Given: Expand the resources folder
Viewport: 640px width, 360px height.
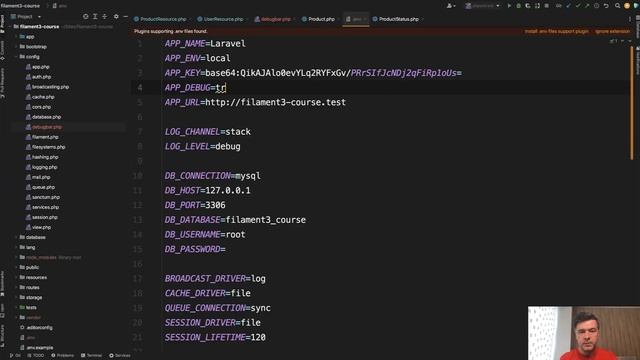Looking at the screenshot, I should [x=16, y=278].
